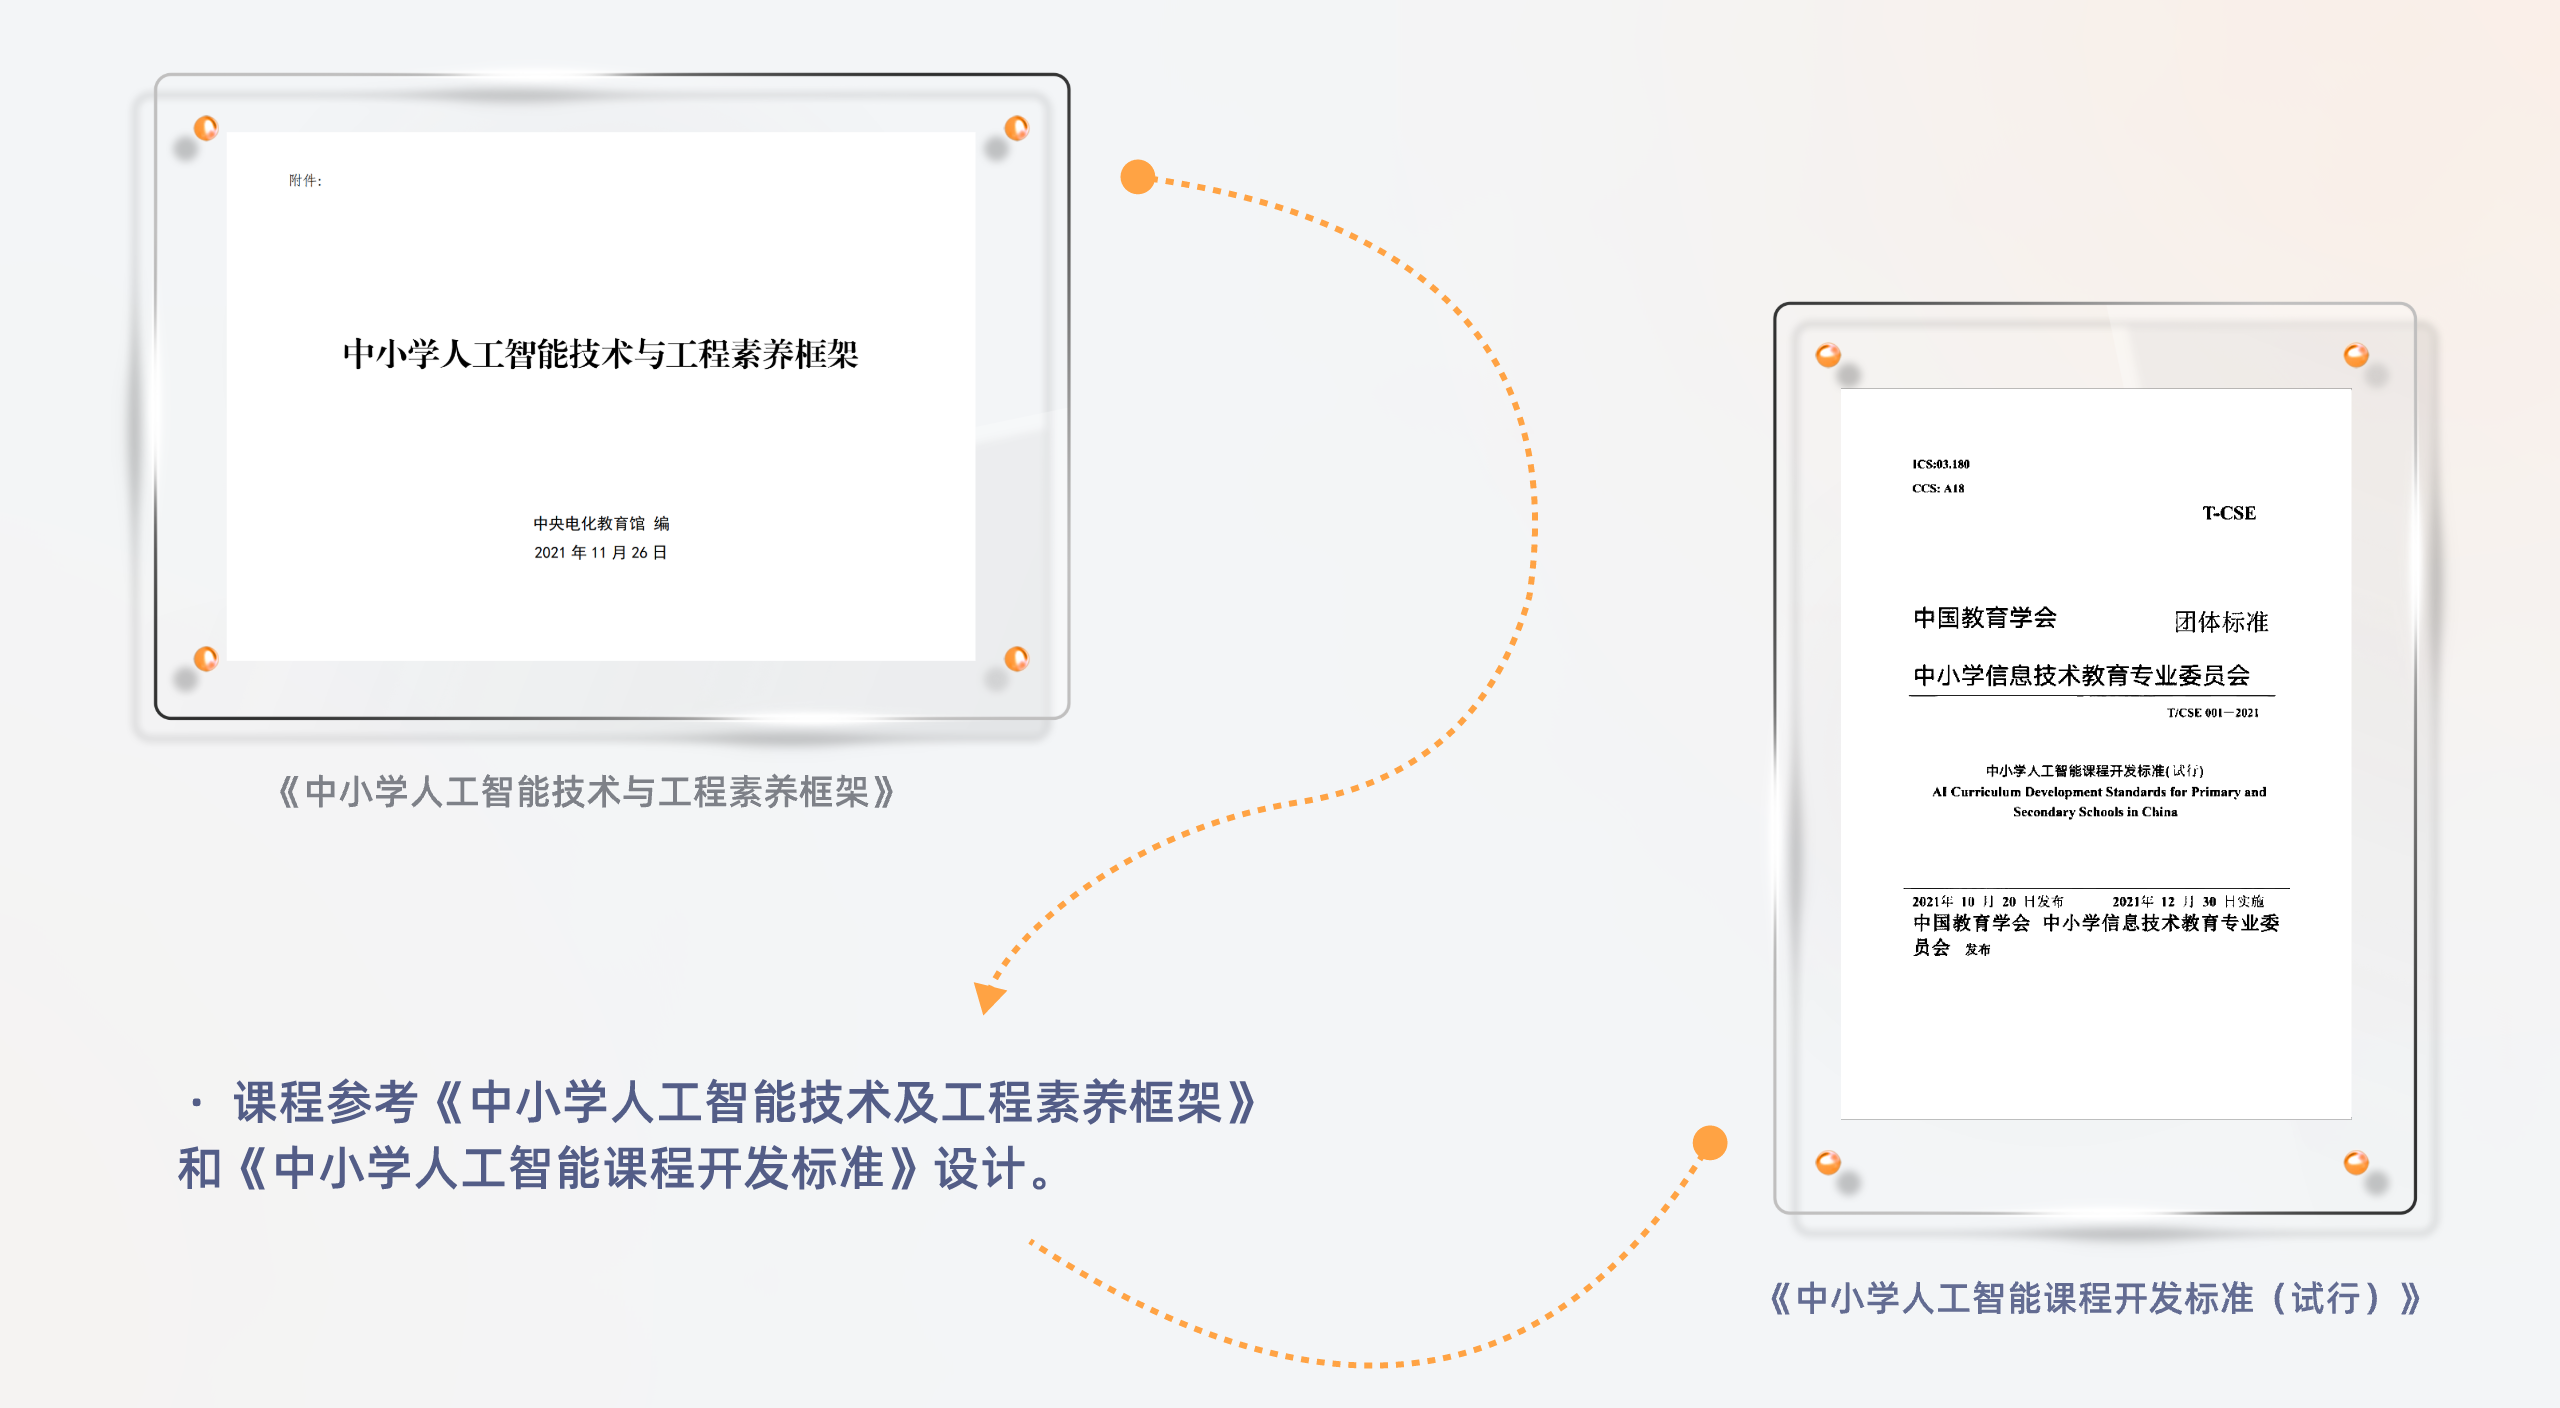Image resolution: width=2560 pixels, height=1408 pixels.
Task: Click the top-left orange pin on left frame
Action: 206,128
